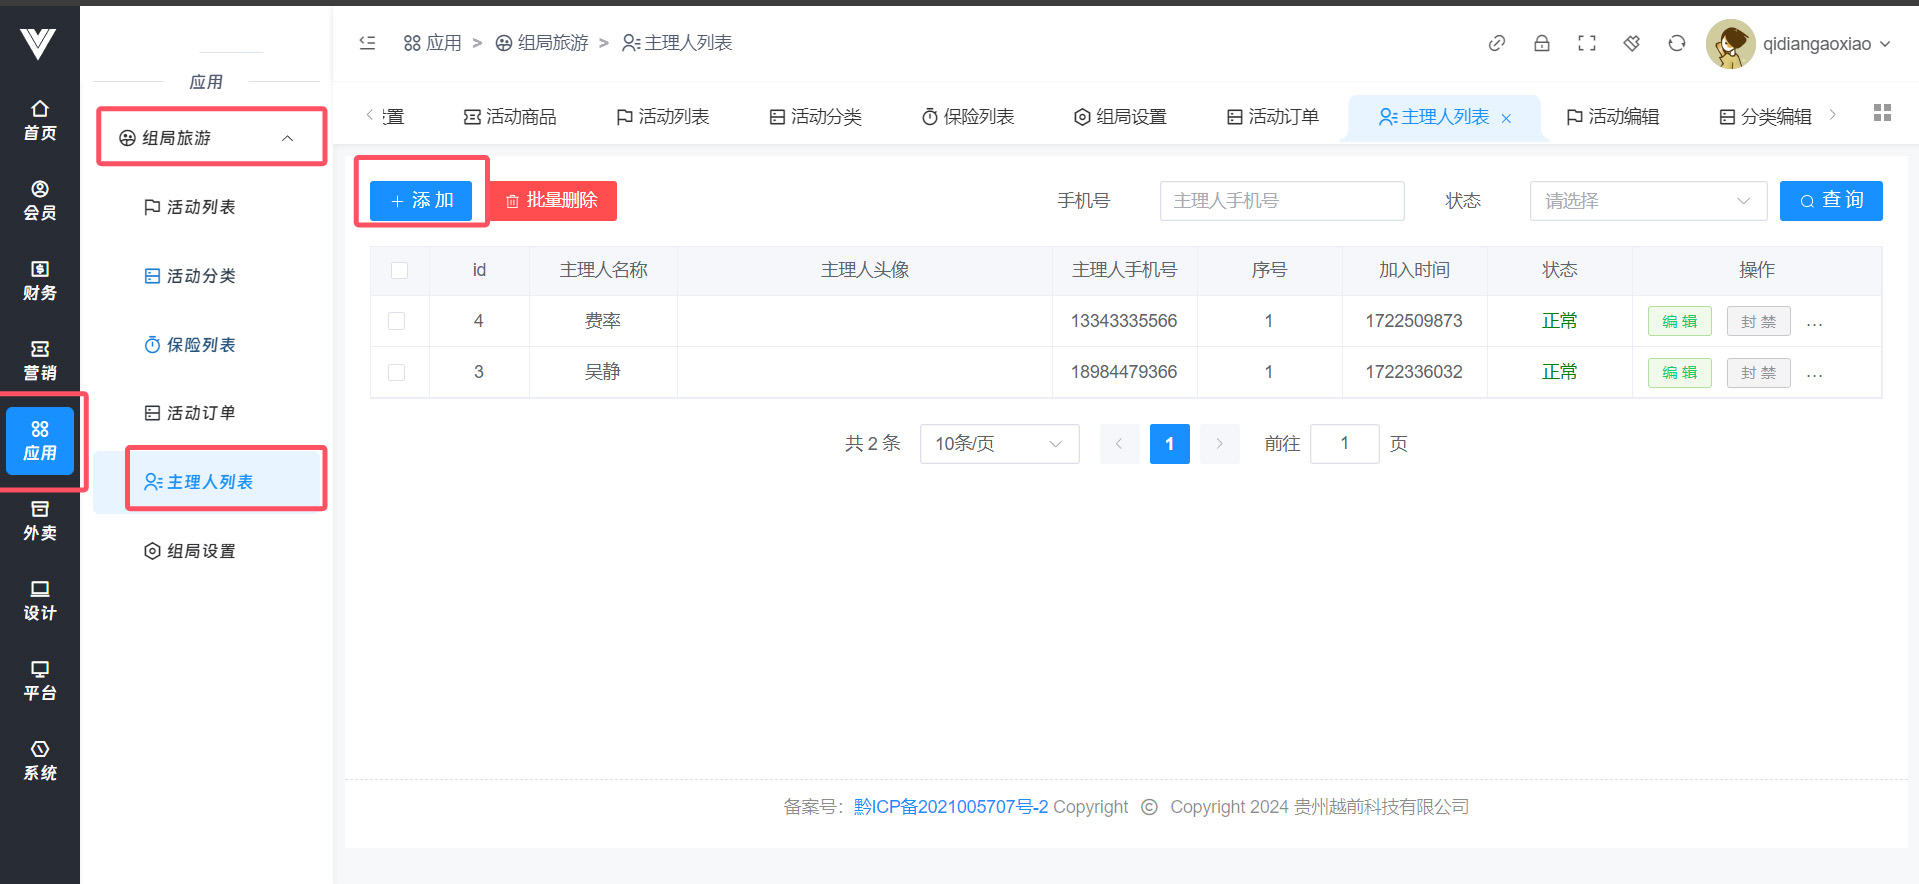Click the blue 添加 button
This screenshot has width=1919, height=884.
click(421, 201)
